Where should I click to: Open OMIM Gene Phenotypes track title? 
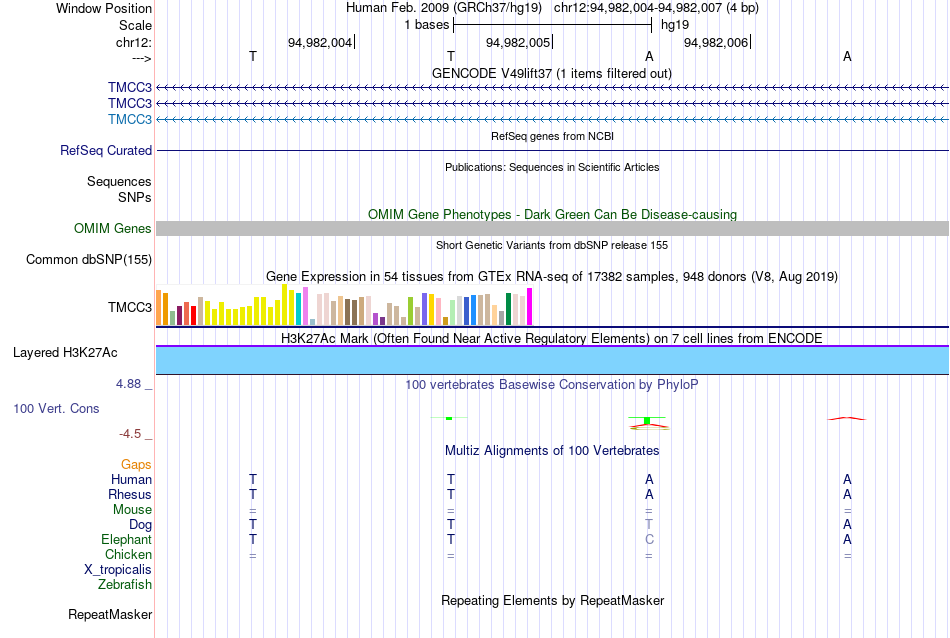(552, 214)
